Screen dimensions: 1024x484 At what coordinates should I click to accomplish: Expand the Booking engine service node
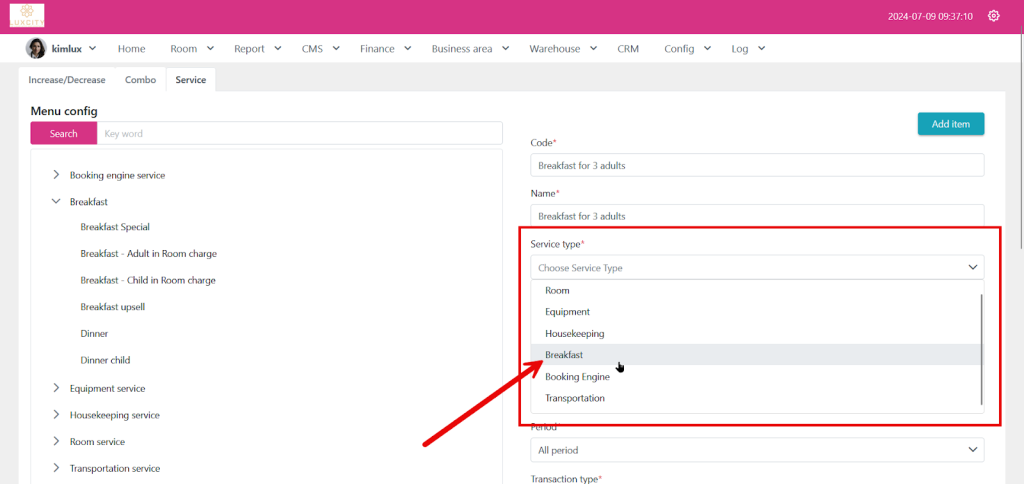click(x=56, y=175)
